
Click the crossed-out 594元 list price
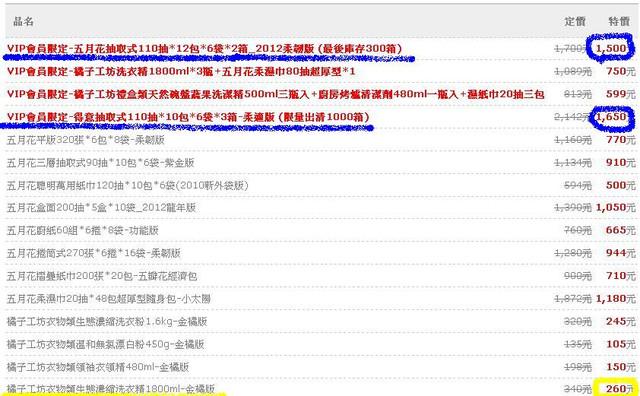coord(578,185)
